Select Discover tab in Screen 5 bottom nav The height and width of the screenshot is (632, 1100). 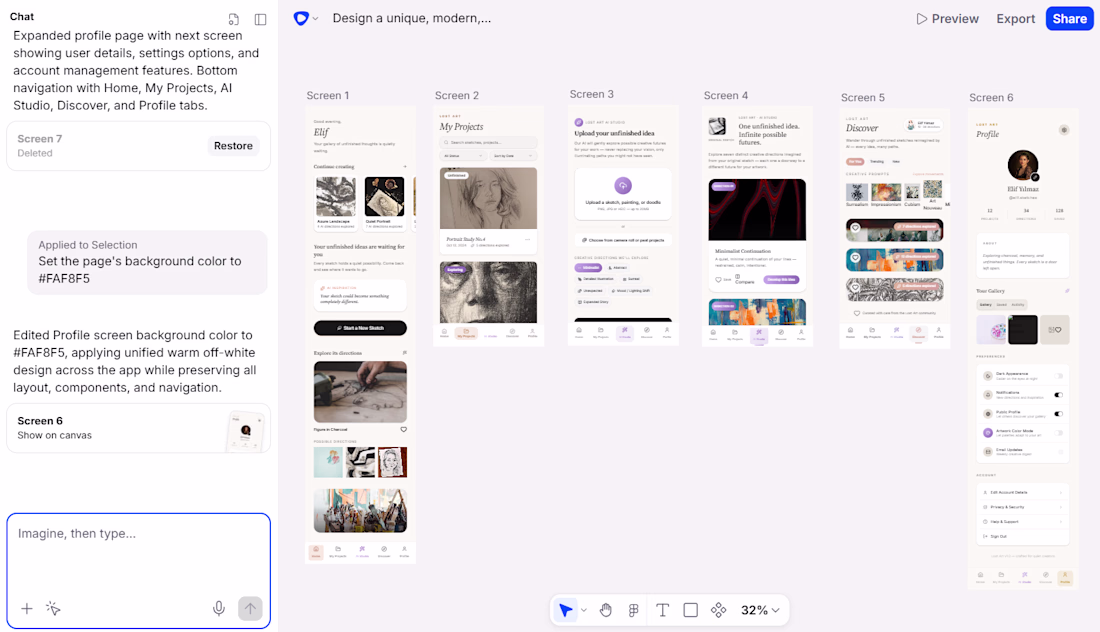click(918, 332)
